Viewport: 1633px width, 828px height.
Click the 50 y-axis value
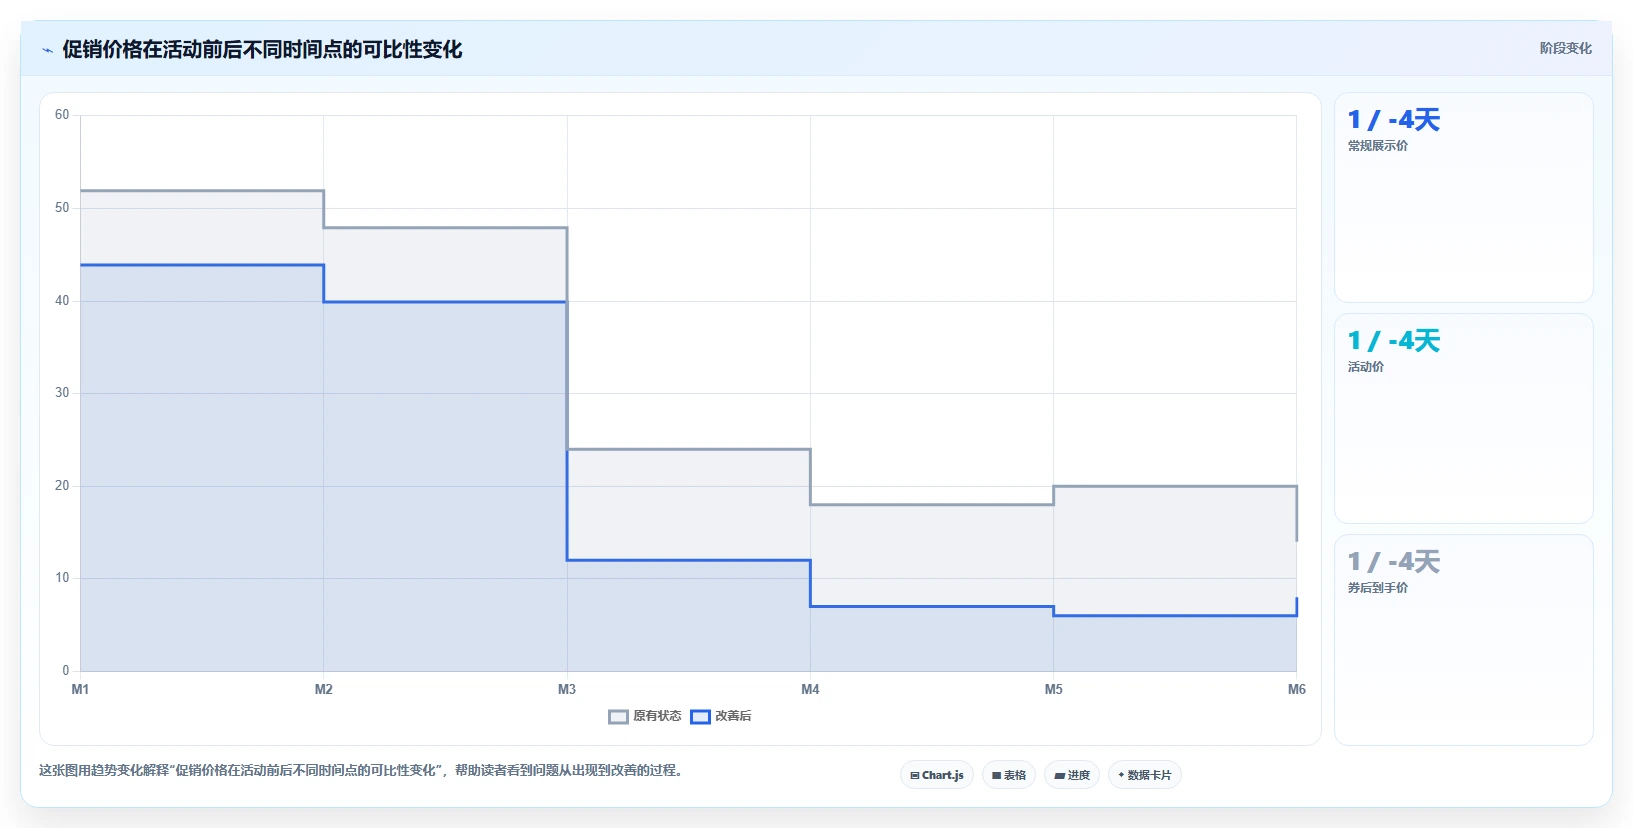(62, 208)
